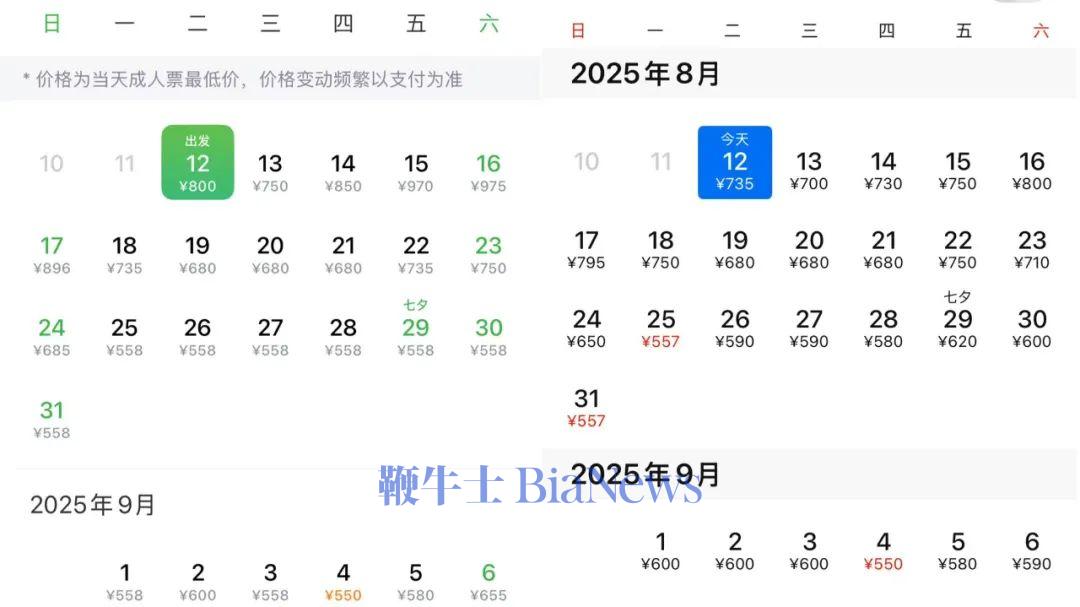The height and width of the screenshot is (607, 1080).
Task: Choose August 17 priced ¥795
Action: click(586, 249)
